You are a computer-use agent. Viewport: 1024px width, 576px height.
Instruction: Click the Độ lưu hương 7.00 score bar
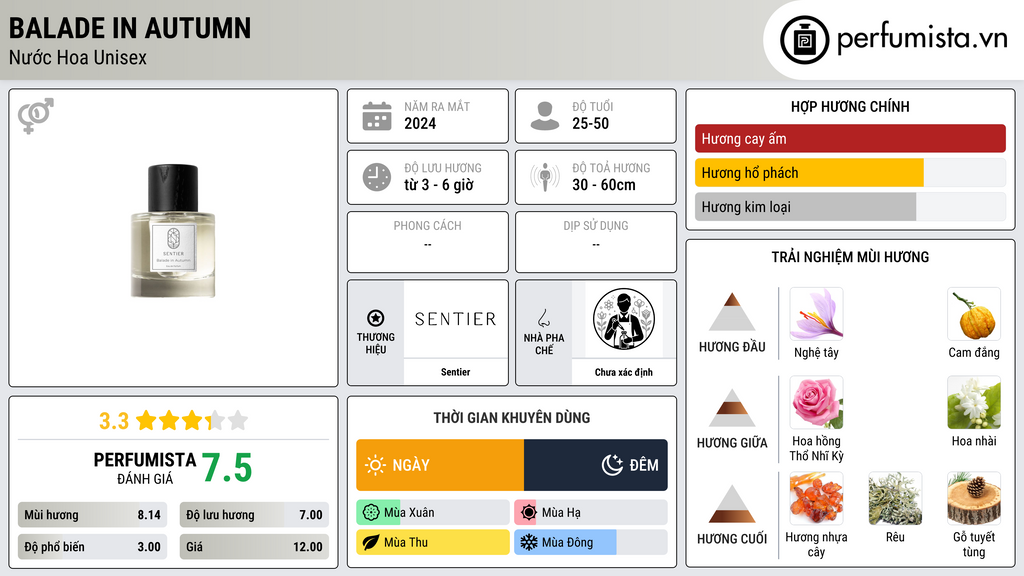pyautogui.click(x=254, y=515)
